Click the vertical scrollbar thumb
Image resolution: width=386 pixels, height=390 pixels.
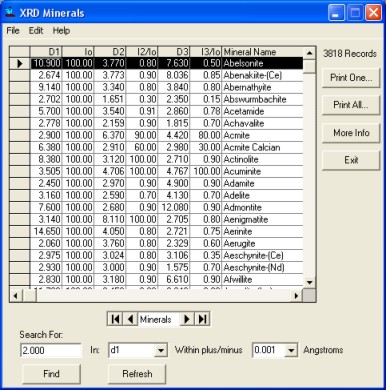(x=309, y=66)
